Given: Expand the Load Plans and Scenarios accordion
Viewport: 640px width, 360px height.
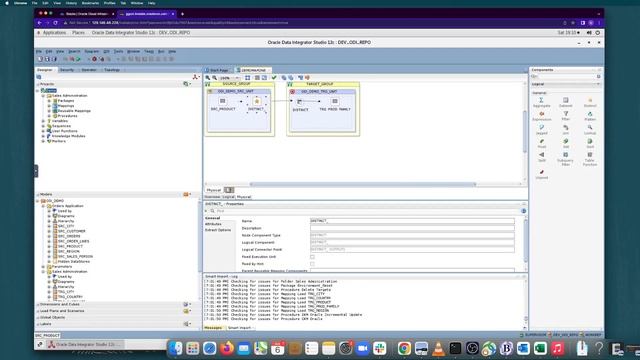Looking at the screenshot, I should (62, 311).
